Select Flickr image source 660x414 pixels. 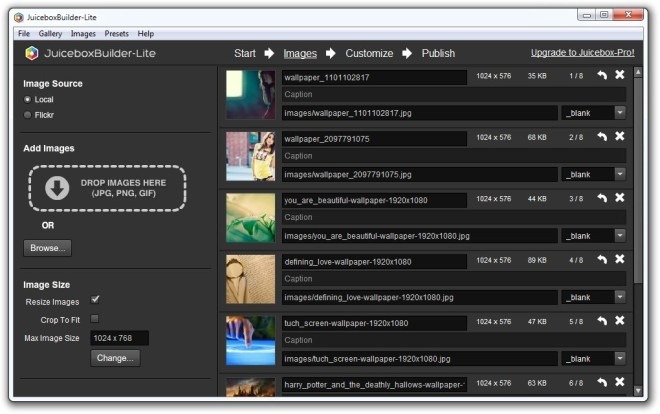(28, 115)
